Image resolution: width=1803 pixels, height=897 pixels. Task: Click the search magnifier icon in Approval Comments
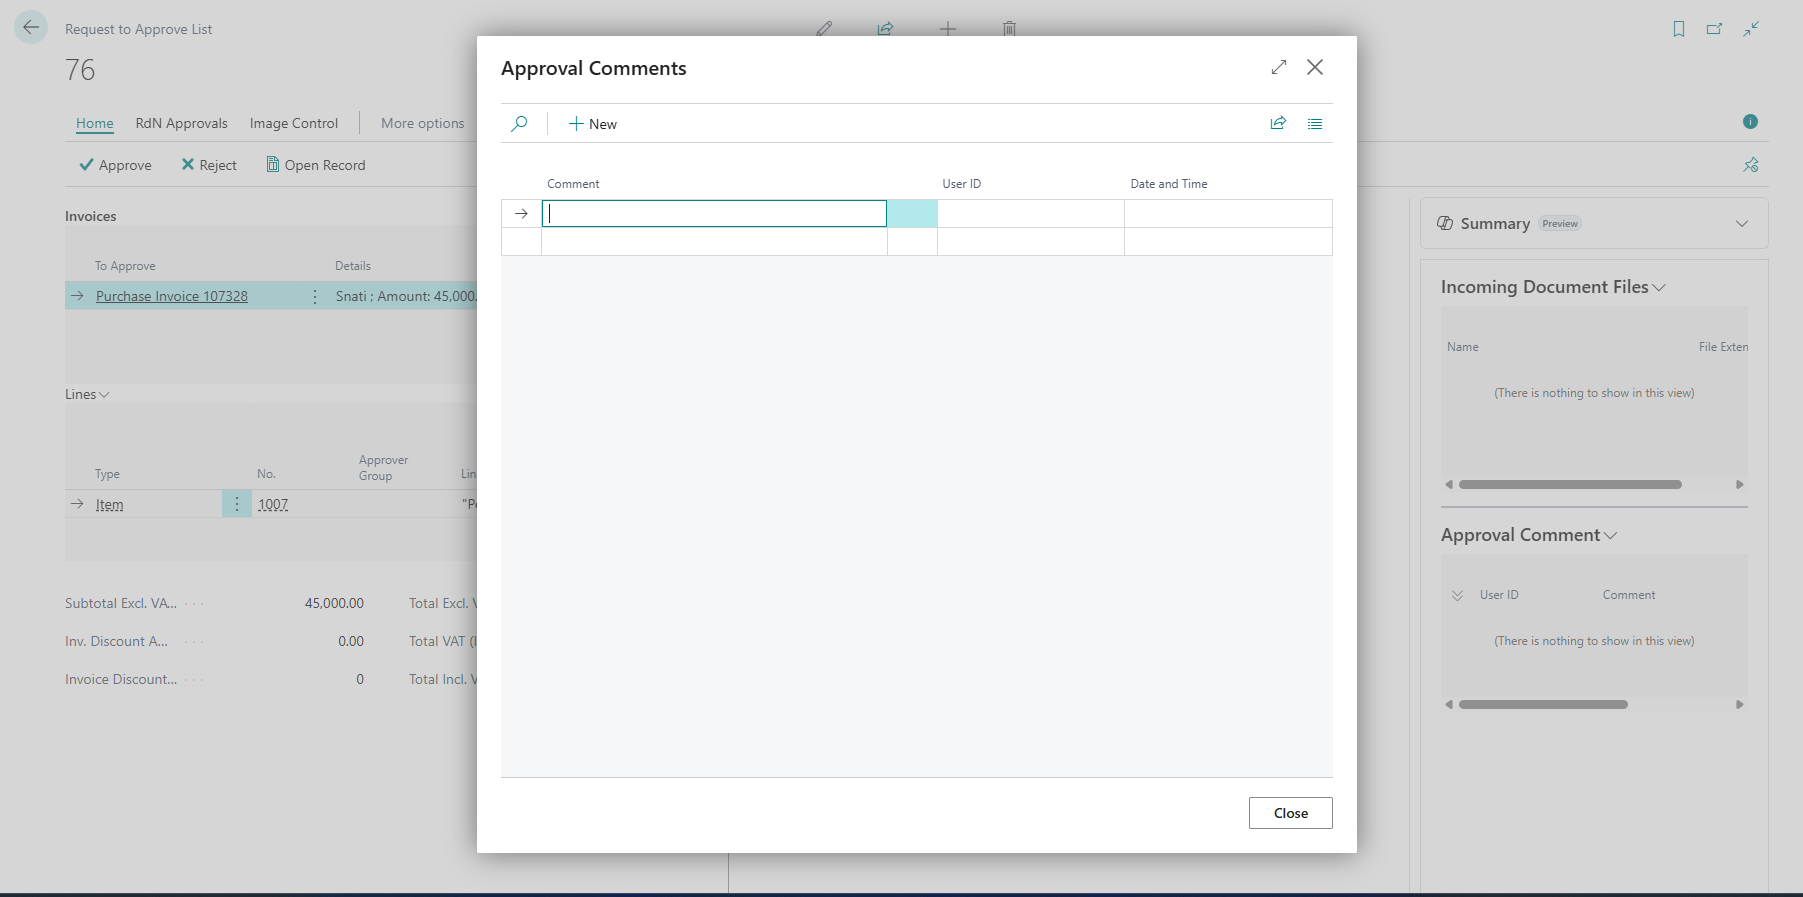(x=519, y=124)
